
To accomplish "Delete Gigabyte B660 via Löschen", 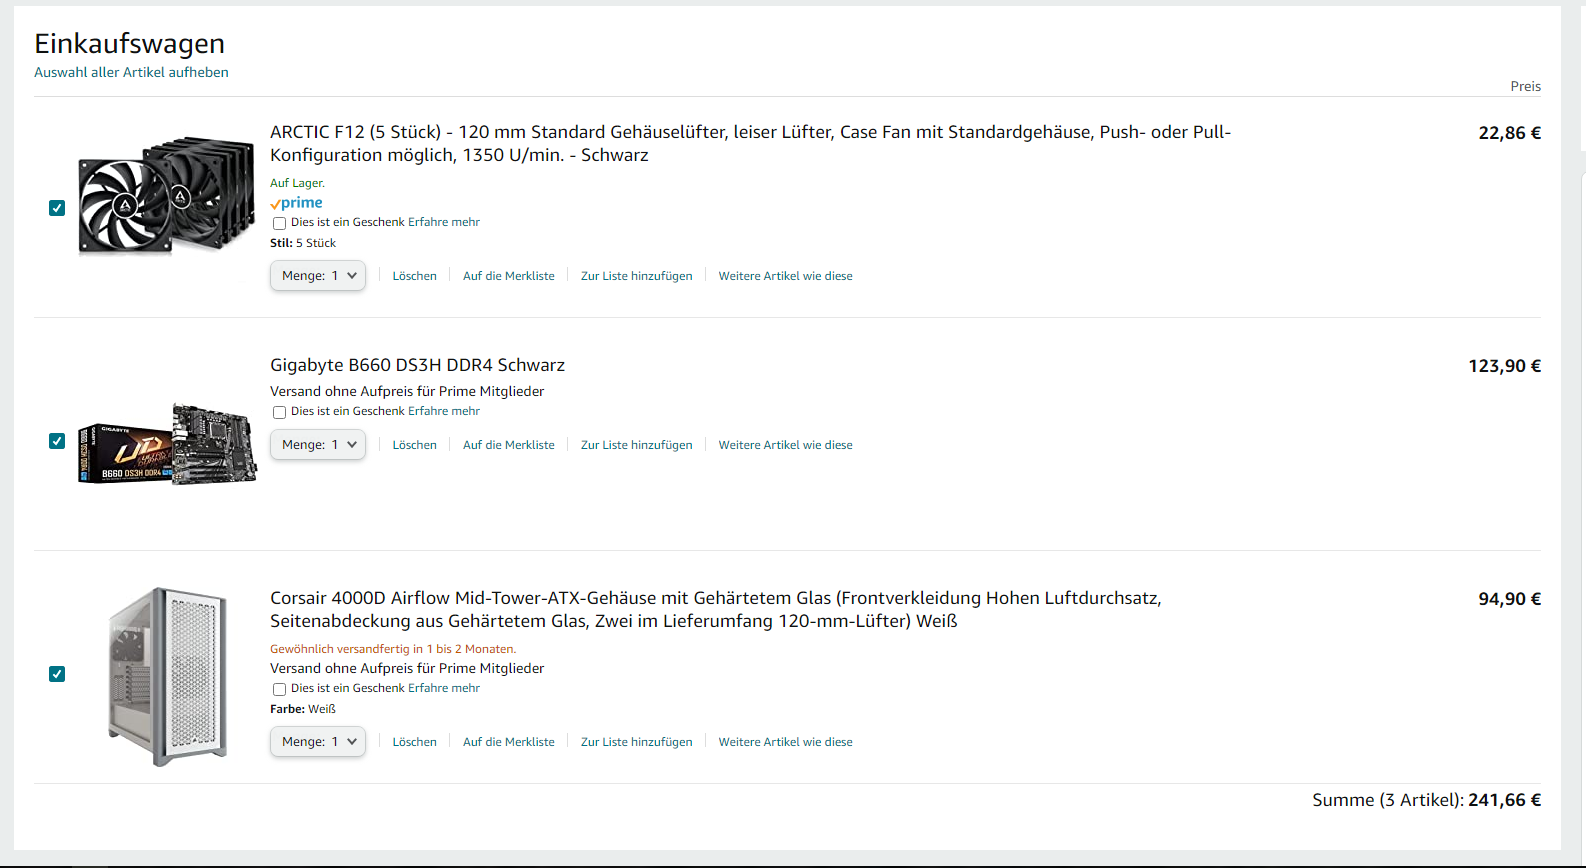I will [414, 445].
